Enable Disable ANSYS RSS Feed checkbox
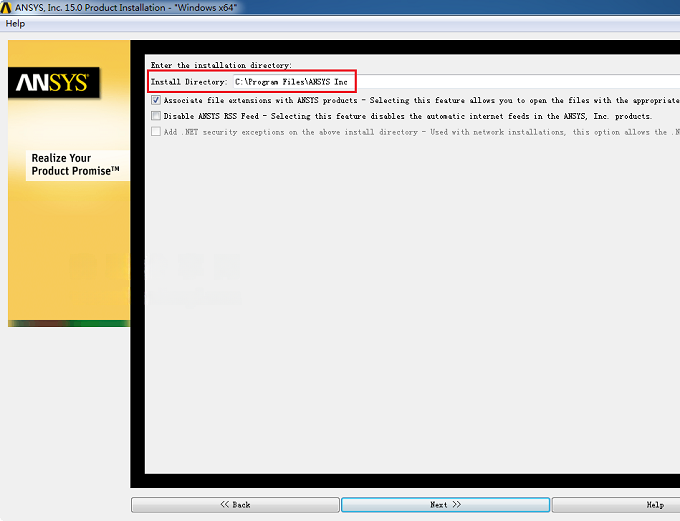 tap(156, 116)
